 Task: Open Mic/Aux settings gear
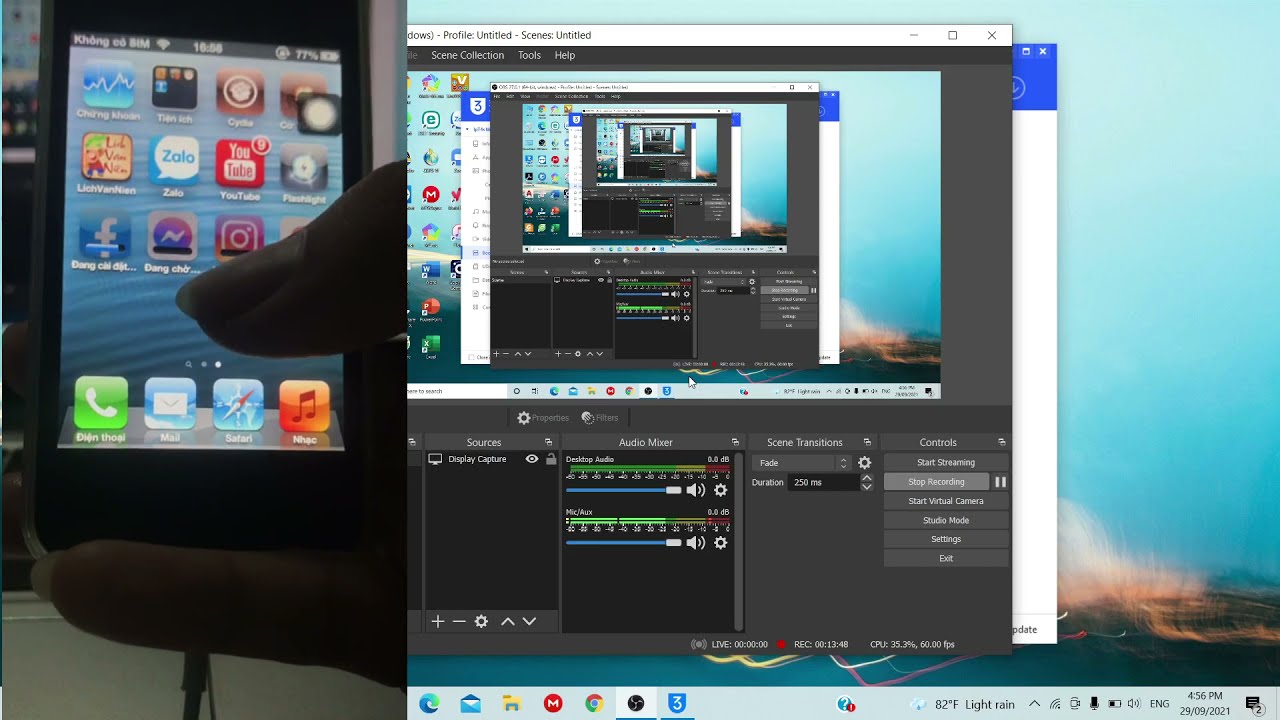tap(720, 543)
